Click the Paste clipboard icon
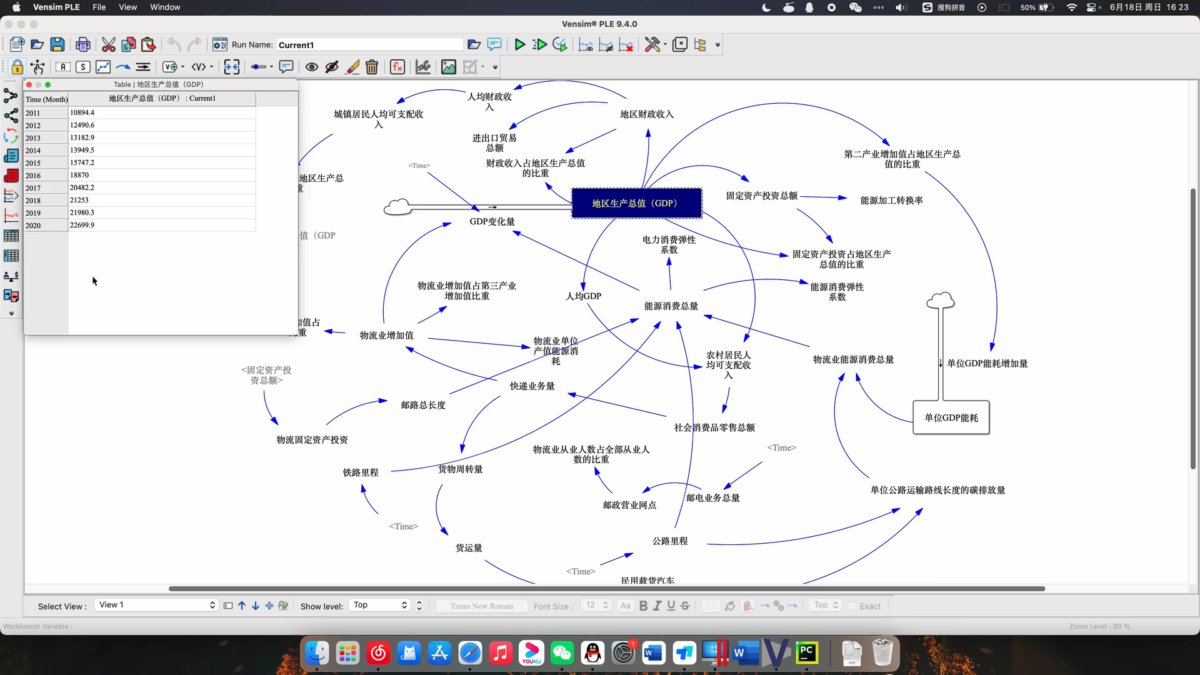This screenshot has height=675, width=1200. pos(148,44)
